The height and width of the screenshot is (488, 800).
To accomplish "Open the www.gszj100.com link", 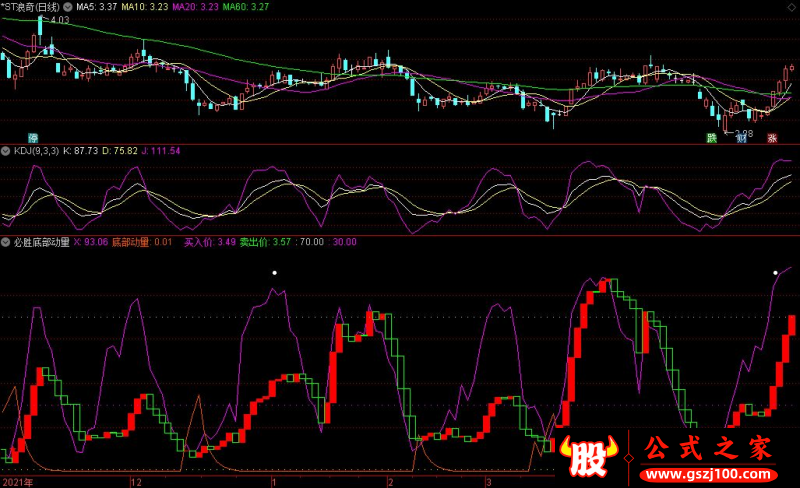I will pyautogui.click(x=708, y=474).
